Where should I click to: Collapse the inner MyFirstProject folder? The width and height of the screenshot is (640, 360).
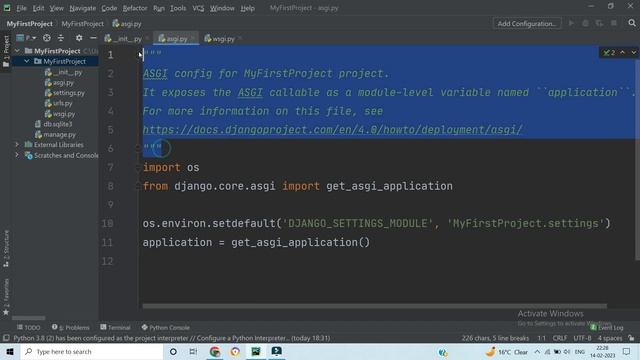27,61
